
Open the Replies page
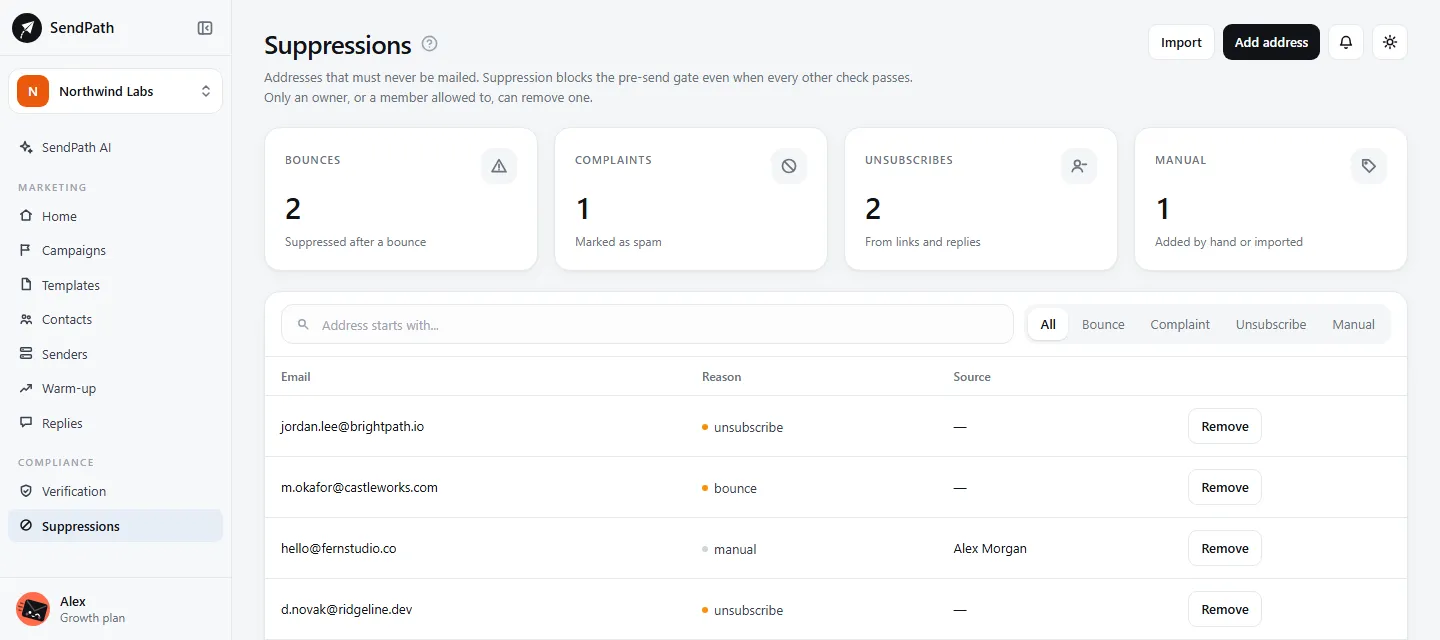click(x=115, y=423)
